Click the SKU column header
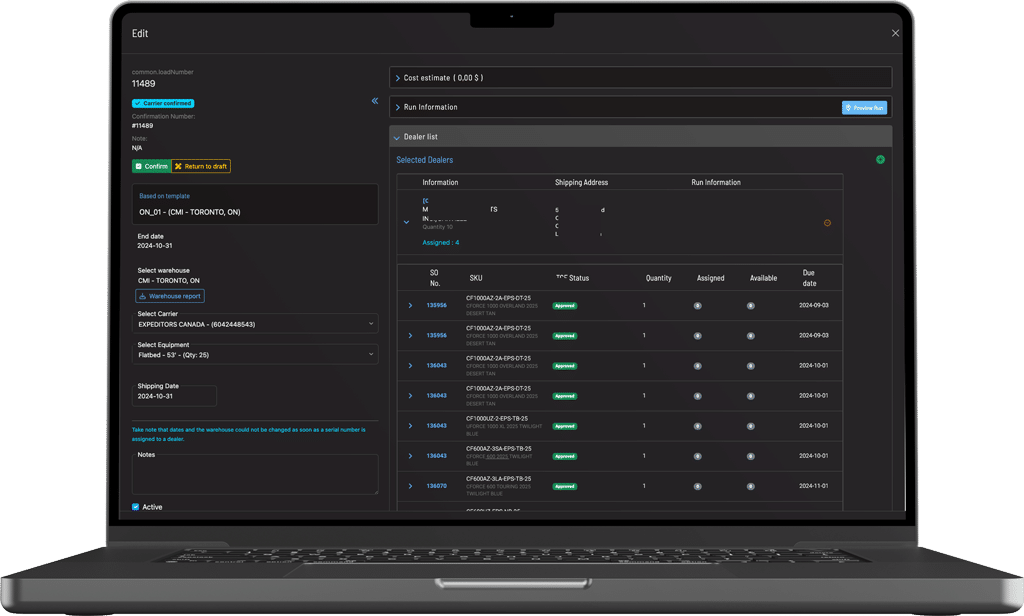 coord(476,278)
